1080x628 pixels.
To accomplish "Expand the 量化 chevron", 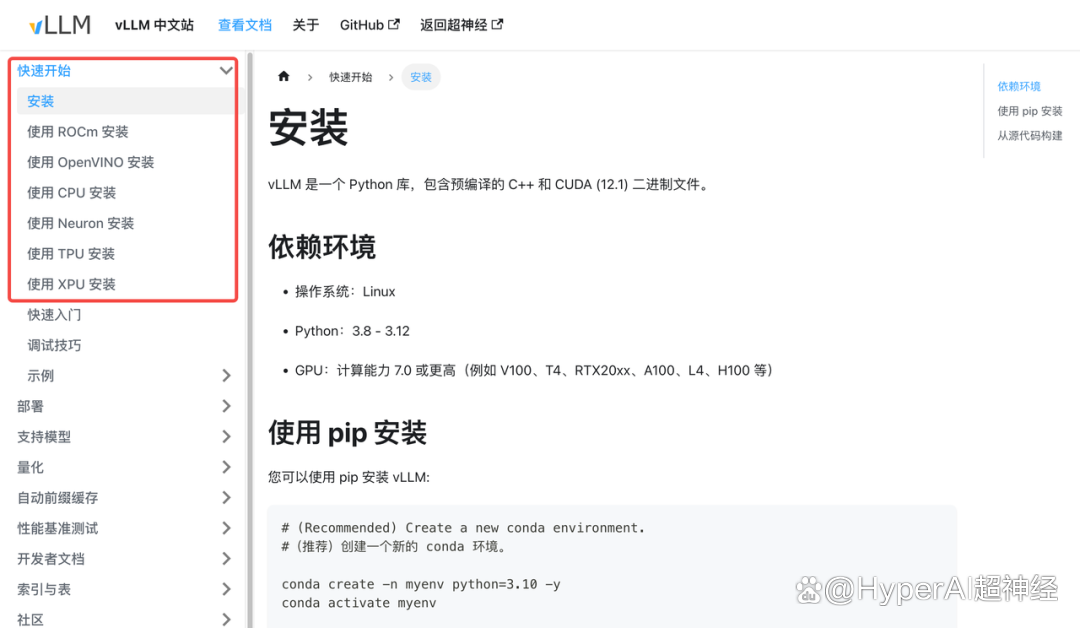I will coord(226,467).
